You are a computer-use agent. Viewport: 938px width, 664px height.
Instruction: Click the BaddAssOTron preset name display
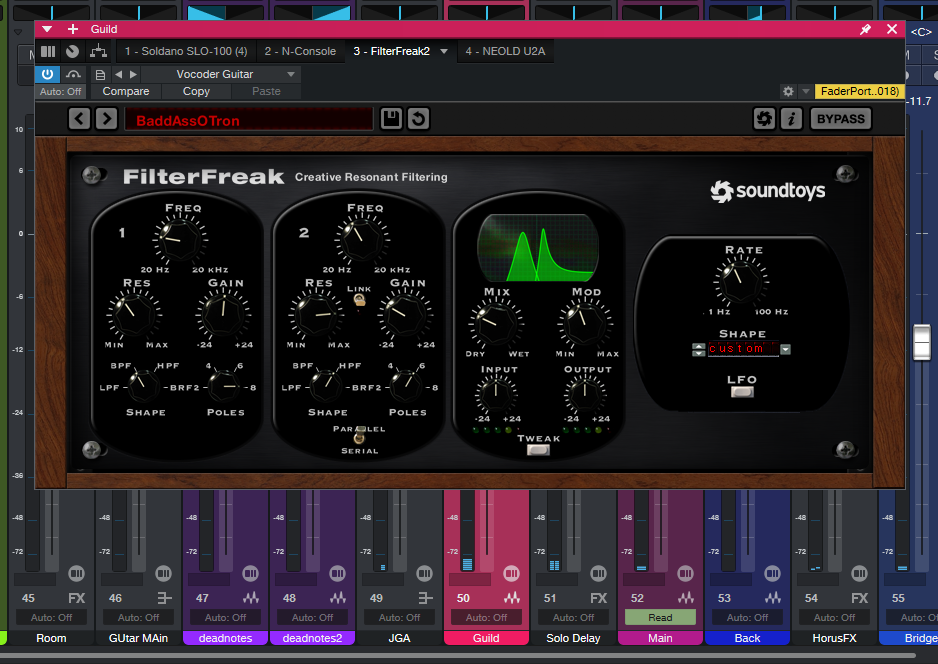pos(249,120)
